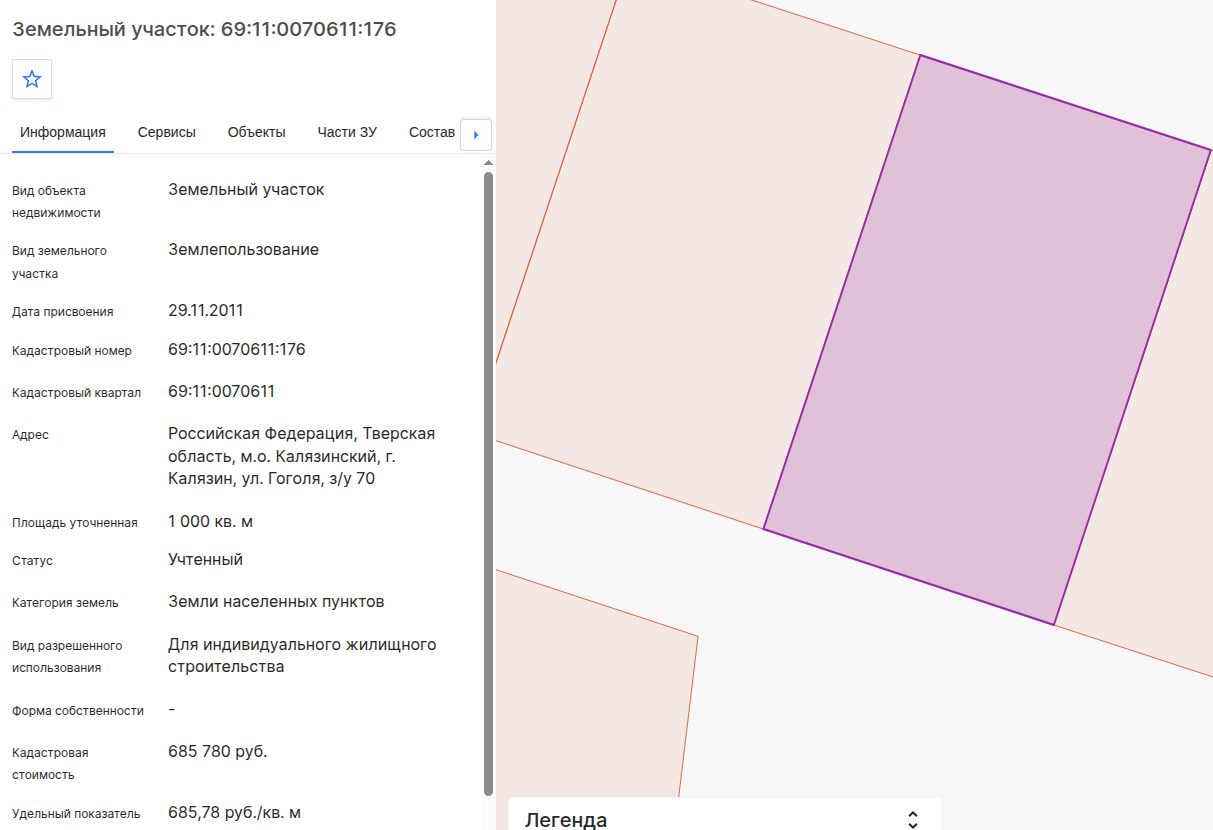Click the Легенда panel header title
Image resolution: width=1213 pixels, height=830 pixels.
point(566,820)
